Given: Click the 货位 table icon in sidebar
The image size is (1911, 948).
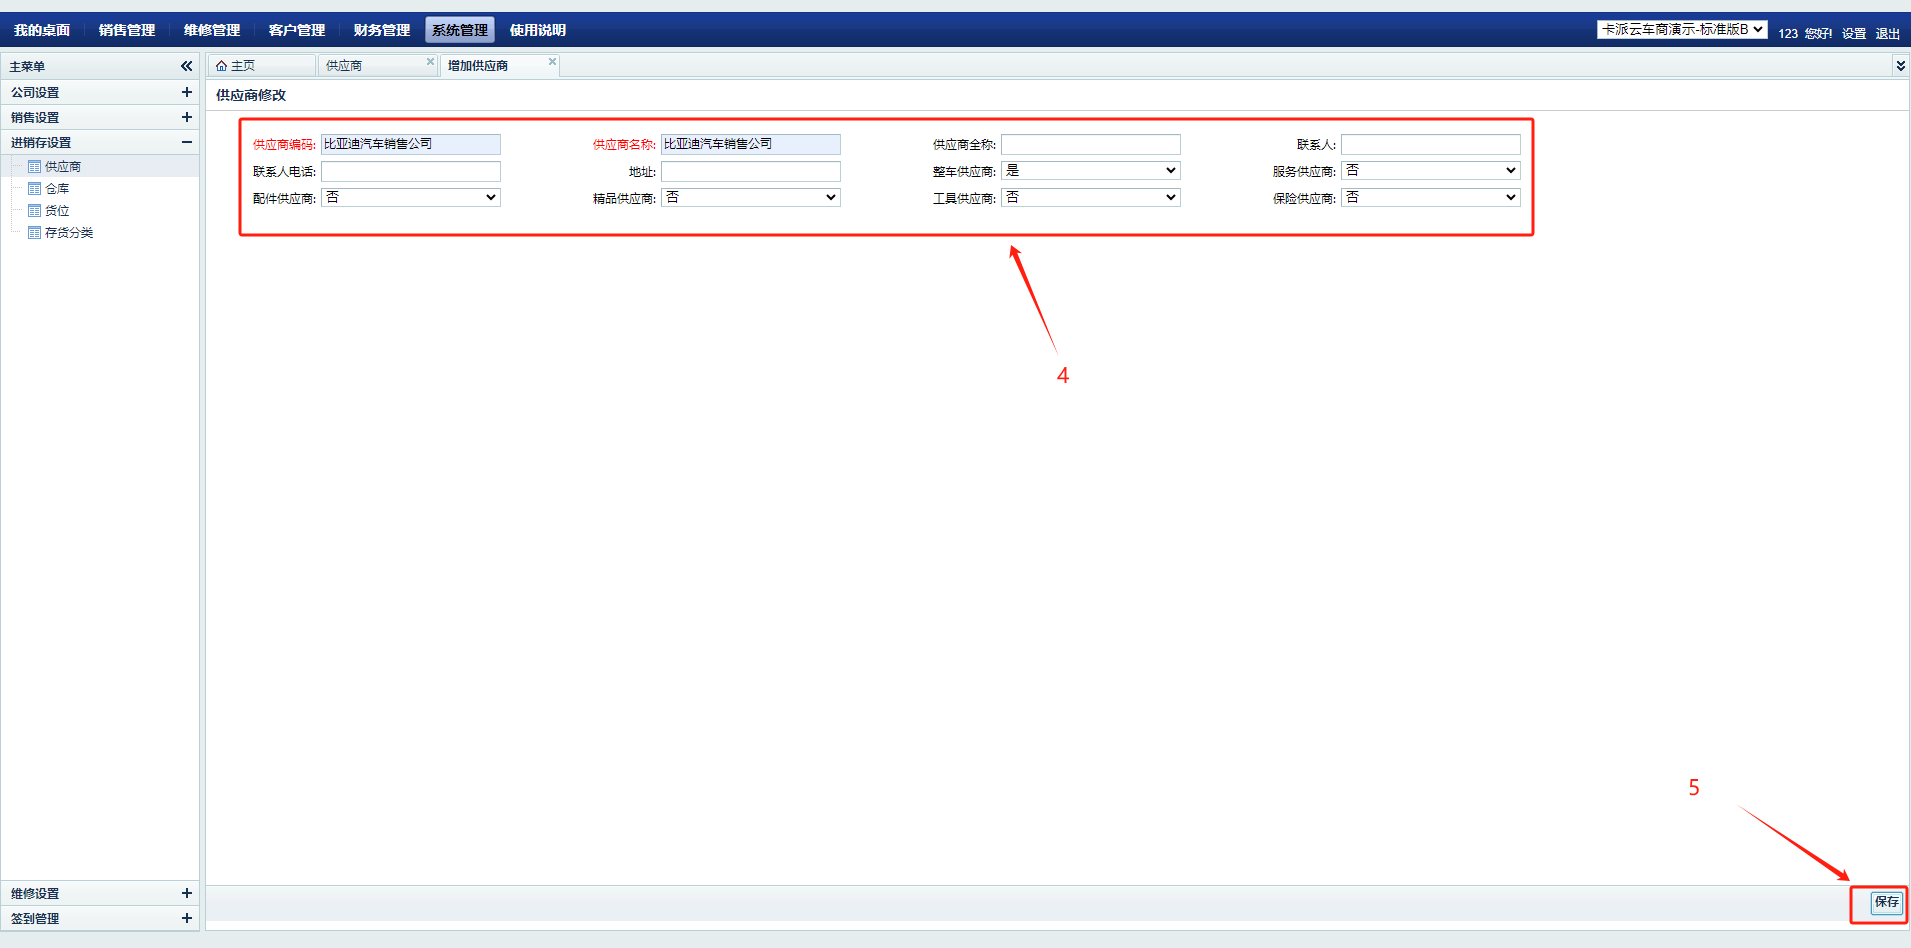Looking at the screenshot, I should (34, 211).
